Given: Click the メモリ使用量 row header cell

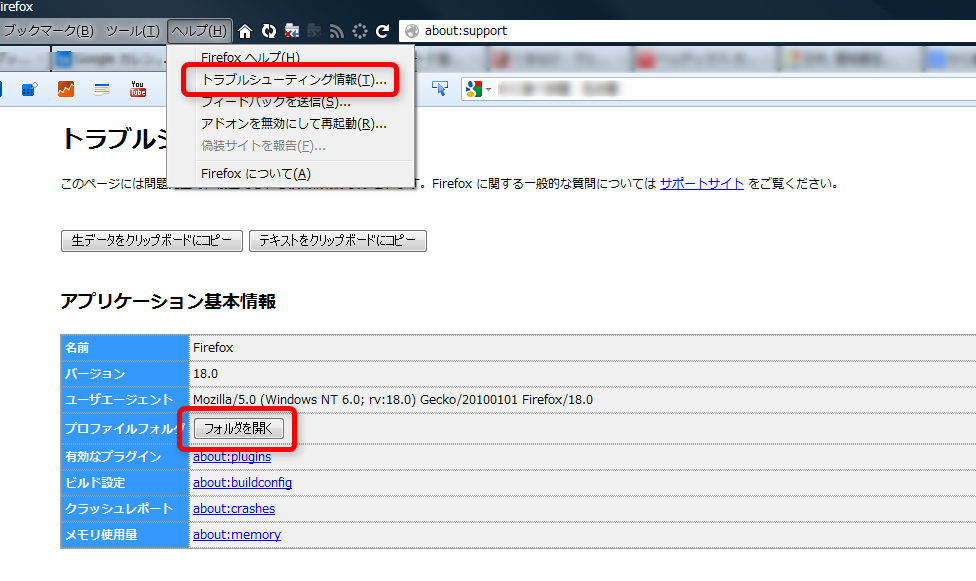Looking at the screenshot, I should pyautogui.click(x=124, y=534).
